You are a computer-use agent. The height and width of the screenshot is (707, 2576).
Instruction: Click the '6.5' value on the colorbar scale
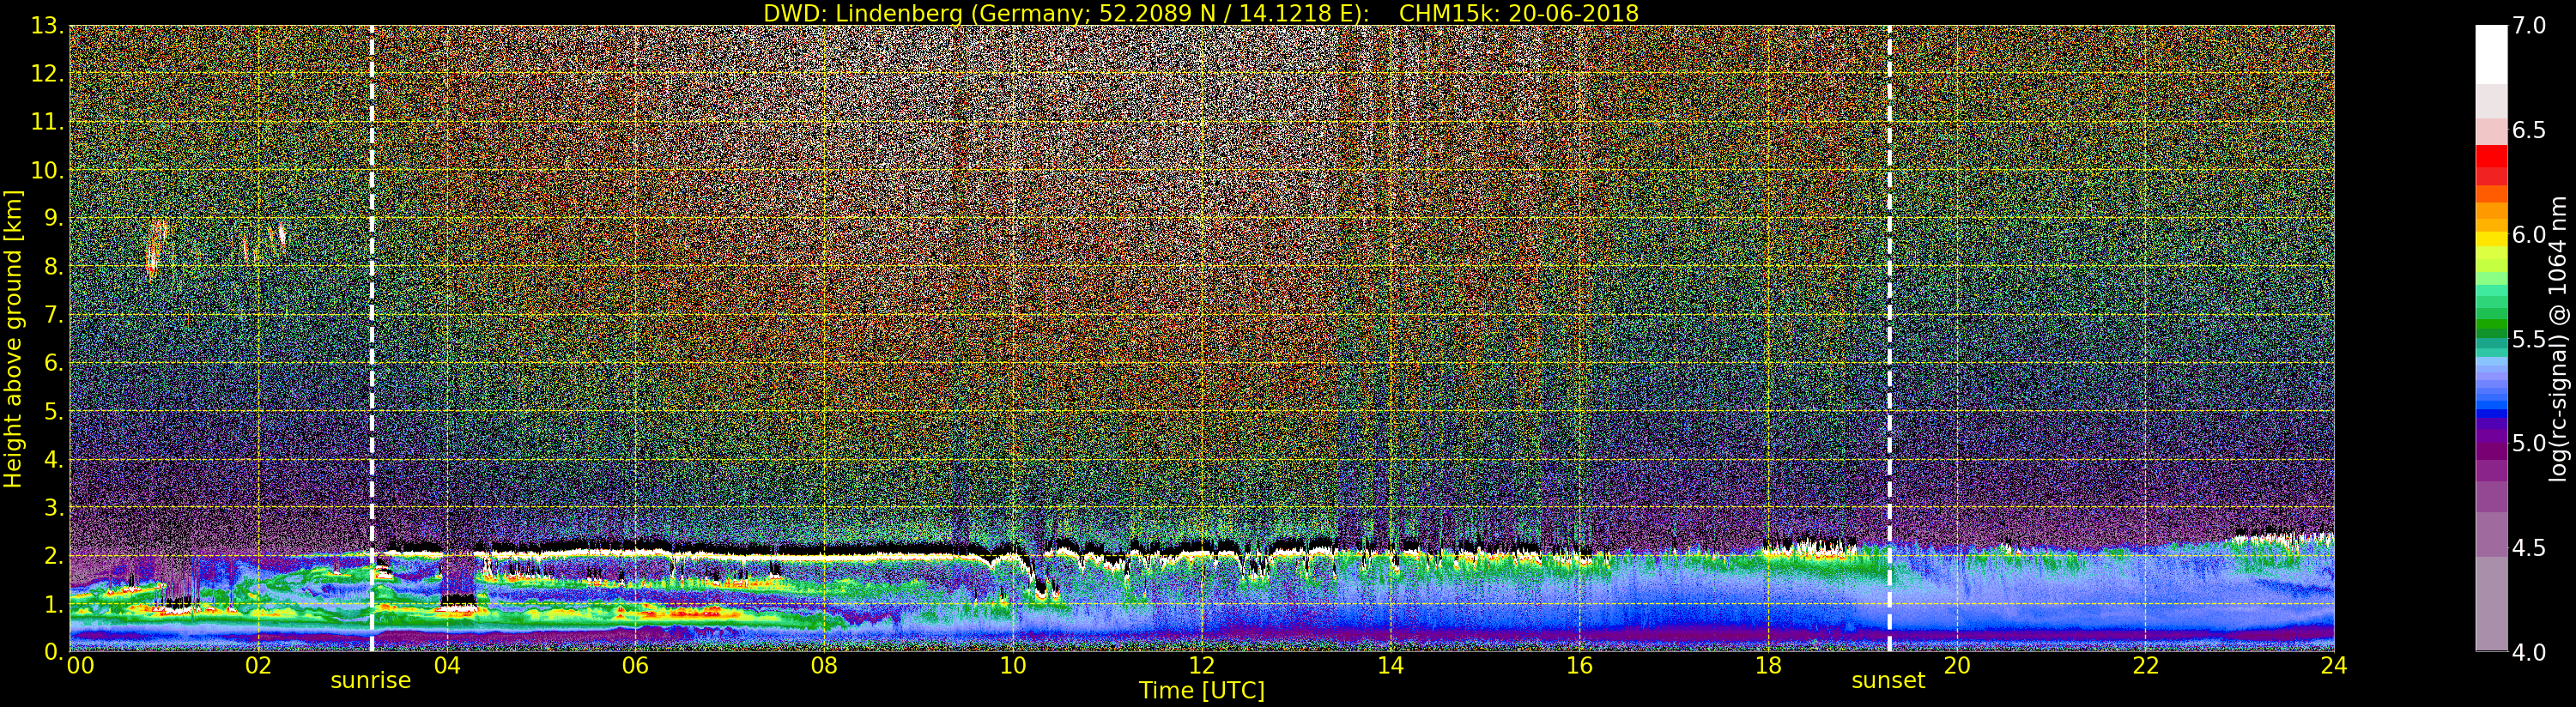[x=2530, y=130]
